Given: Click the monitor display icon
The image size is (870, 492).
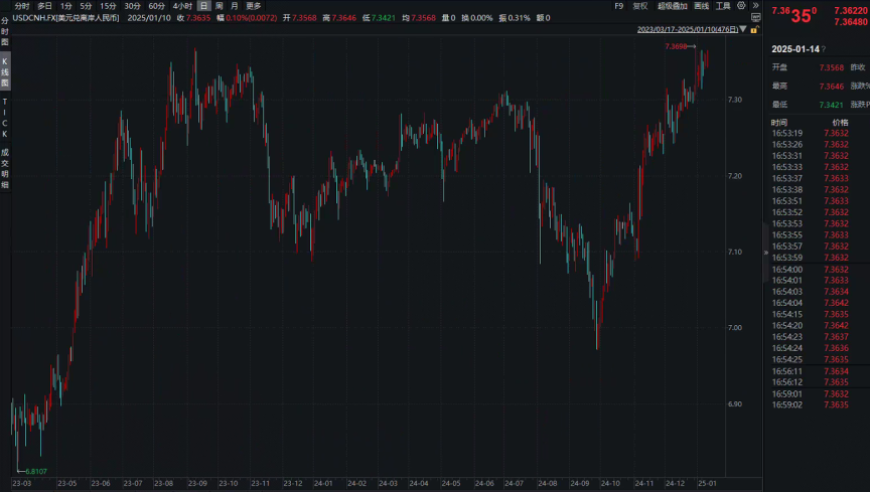Looking at the screenshot, I should pyautogui.click(x=756, y=18).
